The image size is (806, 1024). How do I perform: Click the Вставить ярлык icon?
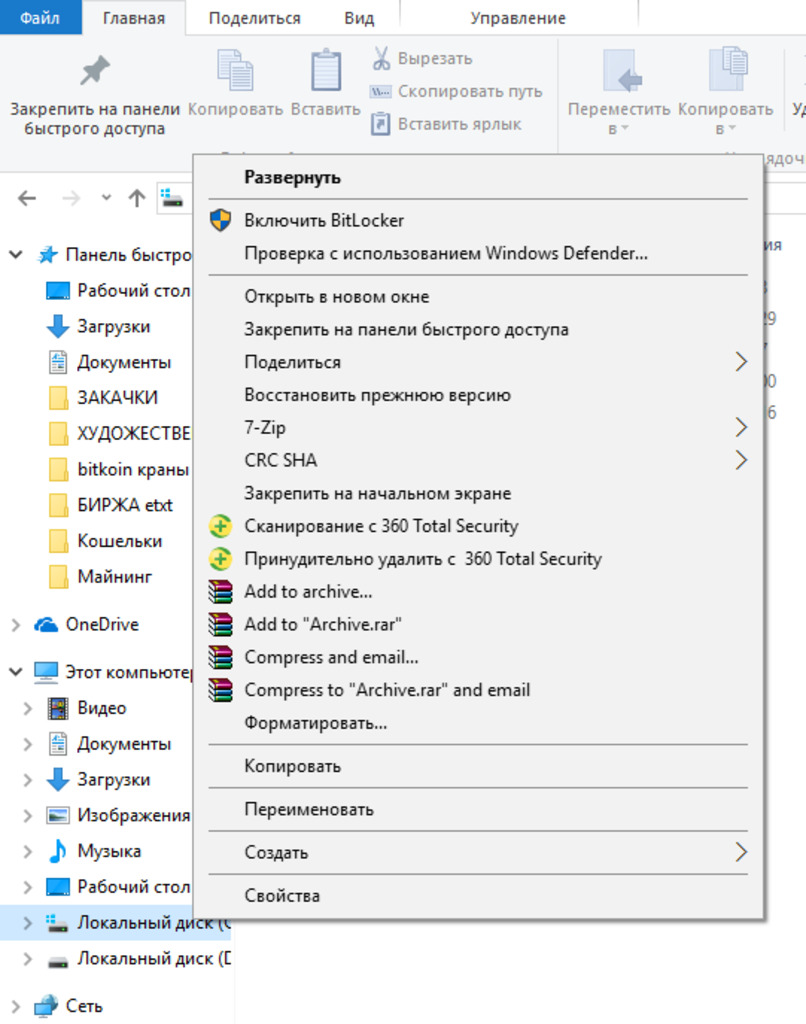pos(380,124)
